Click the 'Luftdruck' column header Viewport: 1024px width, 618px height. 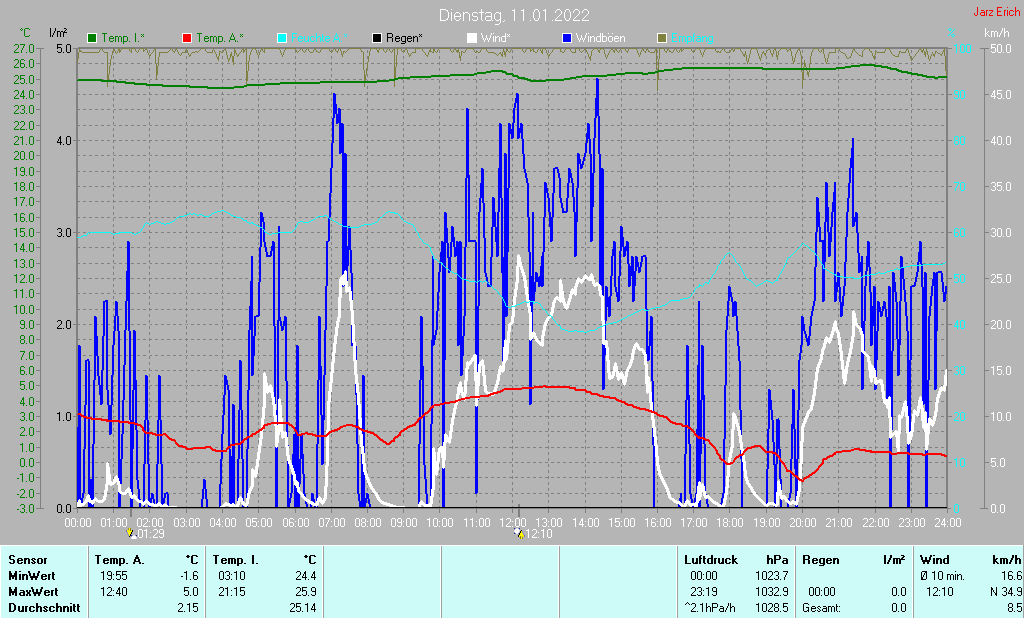coord(711,560)
